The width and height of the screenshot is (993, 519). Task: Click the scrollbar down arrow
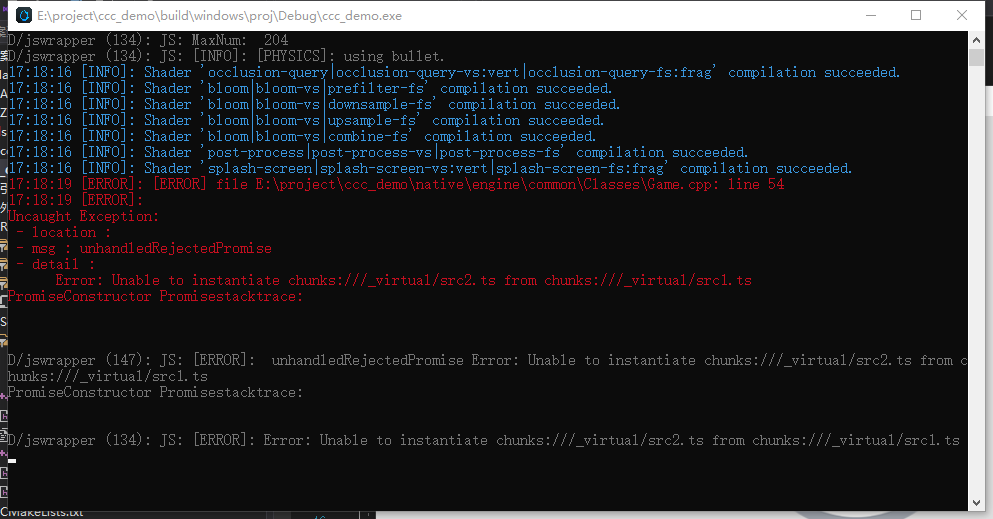(x=976, y=503)
